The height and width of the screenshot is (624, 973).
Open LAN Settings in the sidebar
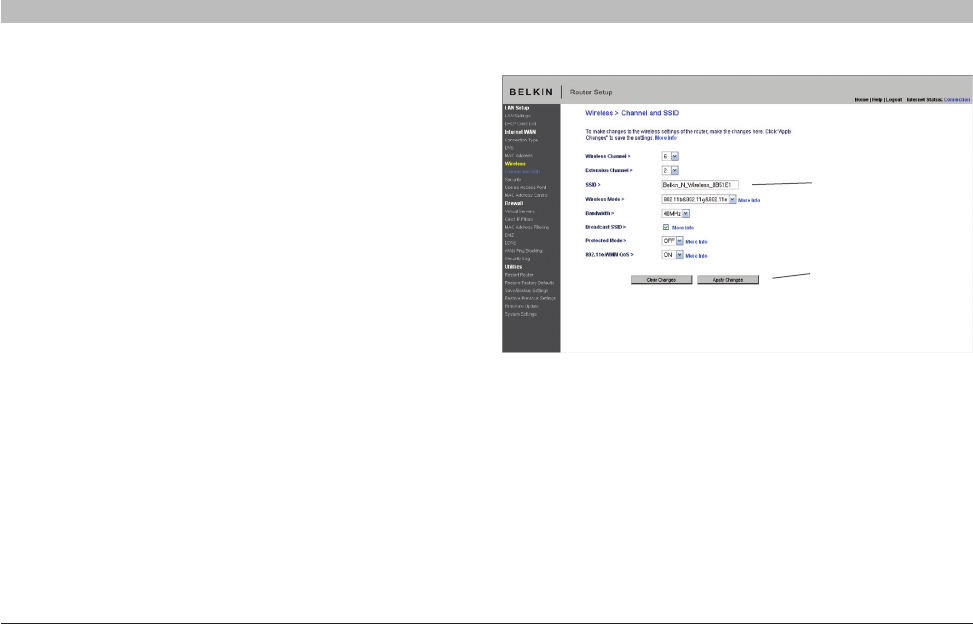[518, 116]
